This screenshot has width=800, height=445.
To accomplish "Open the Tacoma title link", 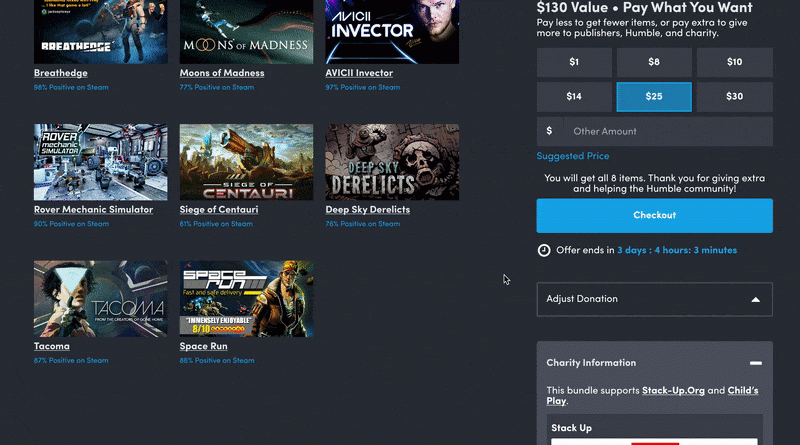I will coord(52,346).
